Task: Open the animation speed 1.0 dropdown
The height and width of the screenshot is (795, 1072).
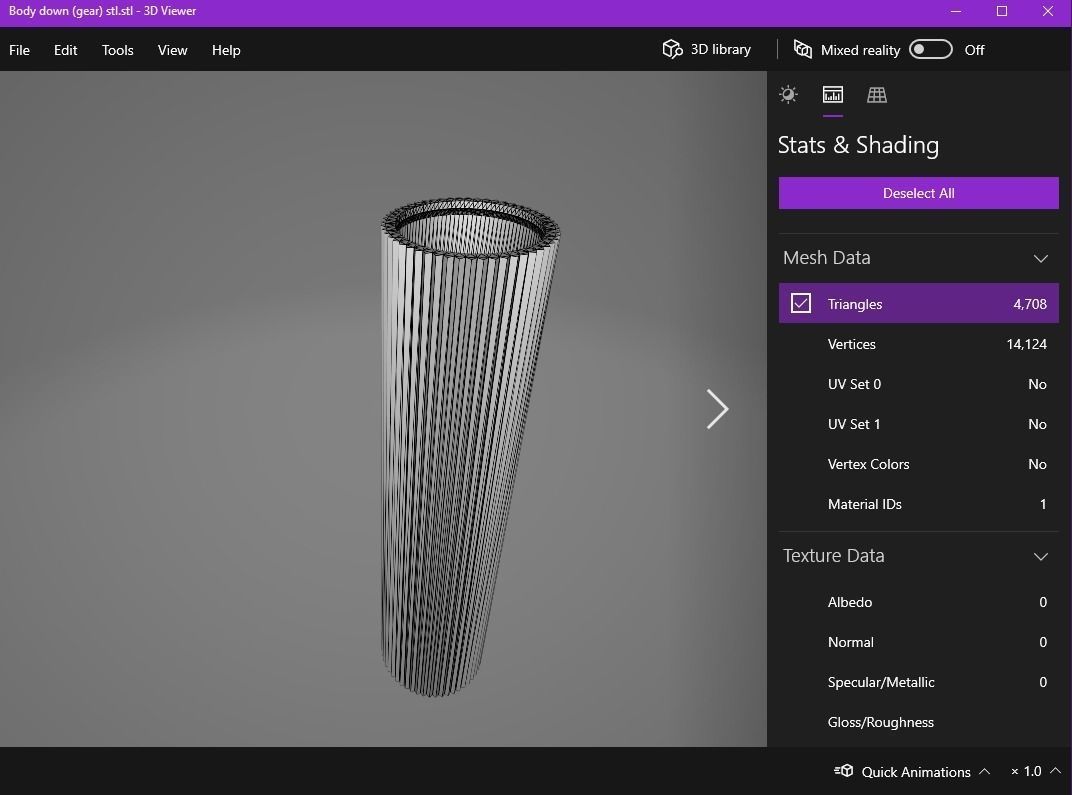Action: click(x=1036, y=771)
